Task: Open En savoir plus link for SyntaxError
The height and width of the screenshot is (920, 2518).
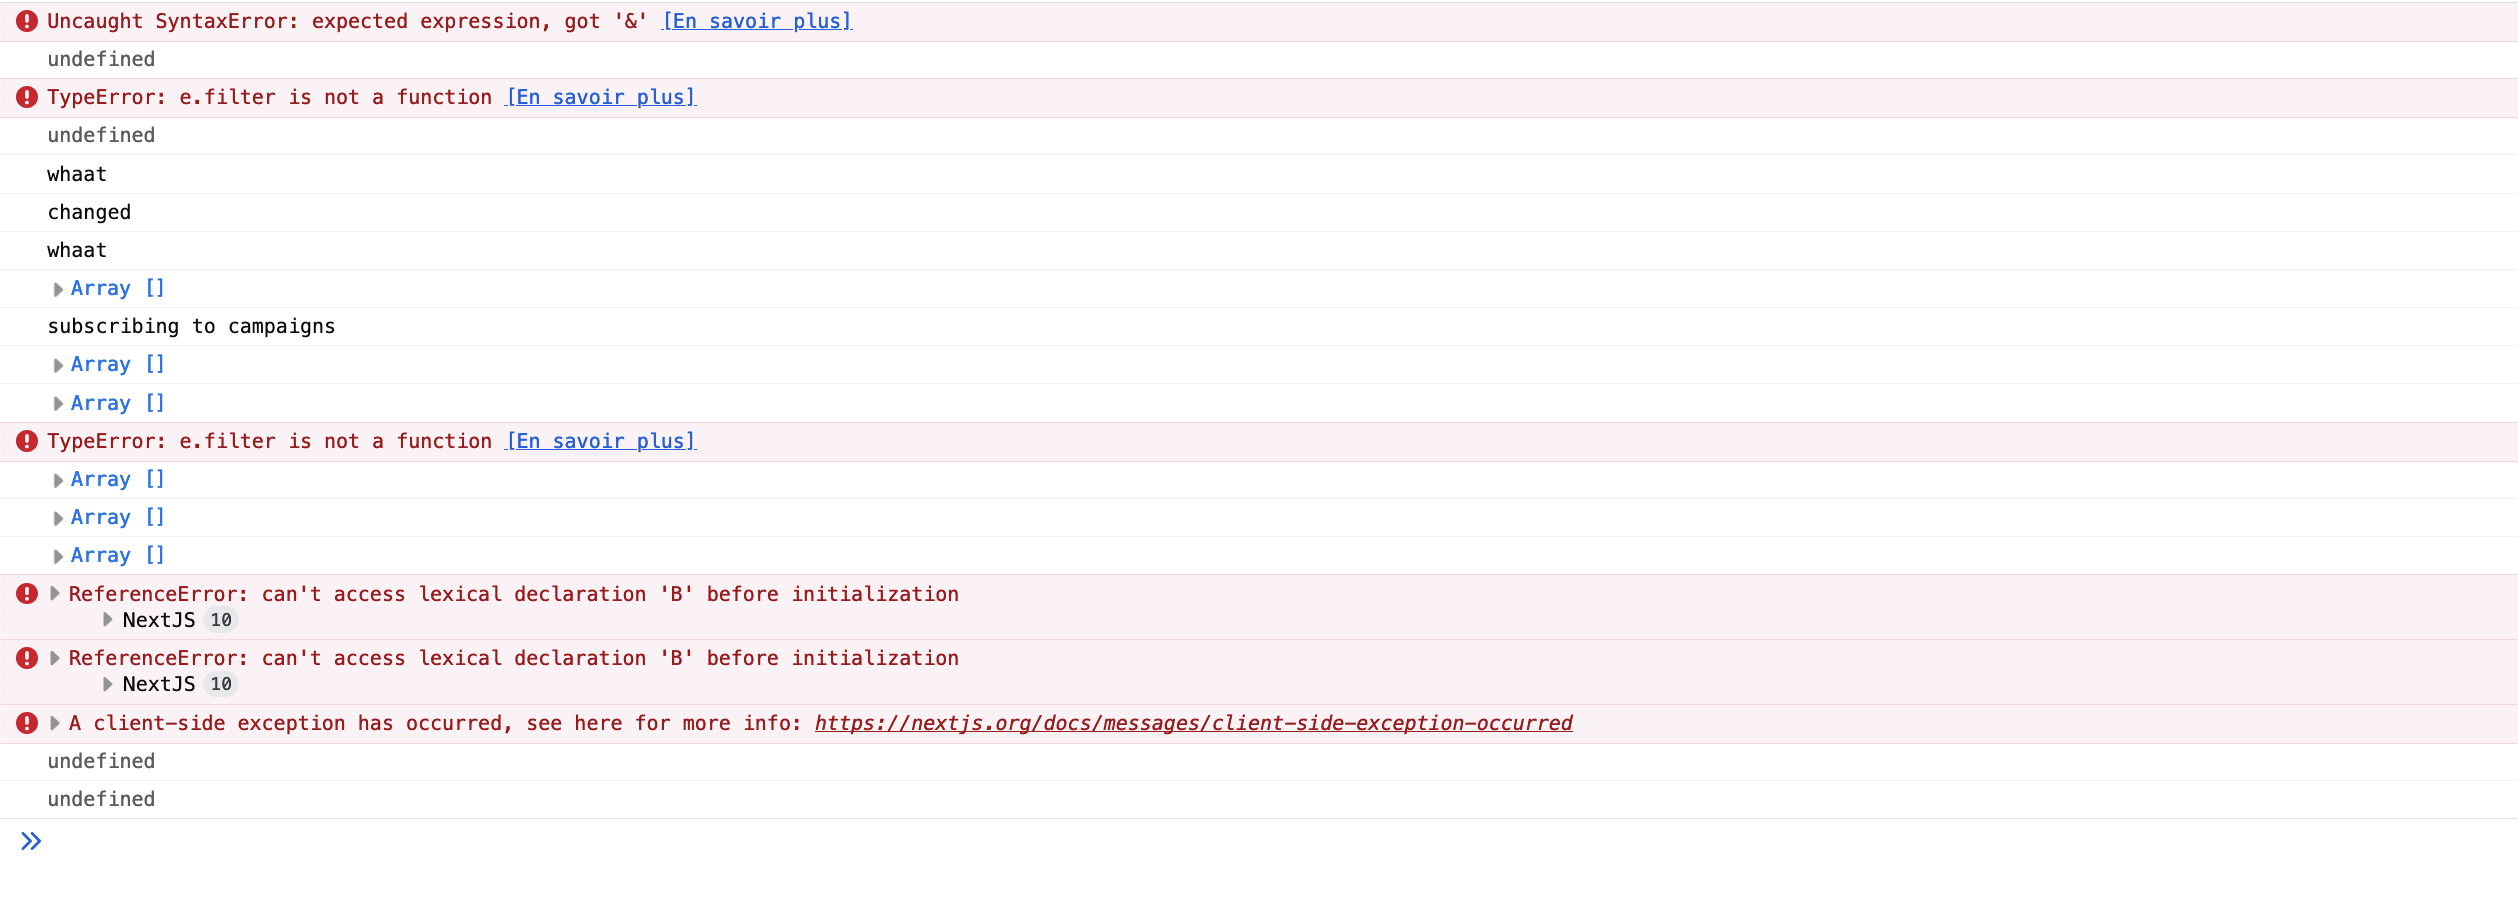Action: click(x=757, y=21)
